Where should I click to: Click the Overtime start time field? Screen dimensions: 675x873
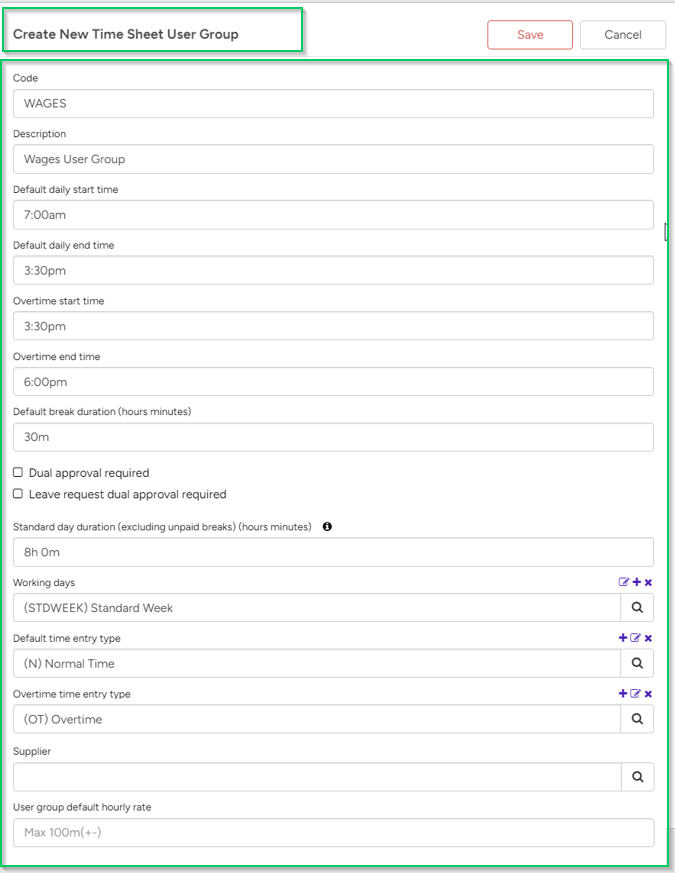point(333,326)
